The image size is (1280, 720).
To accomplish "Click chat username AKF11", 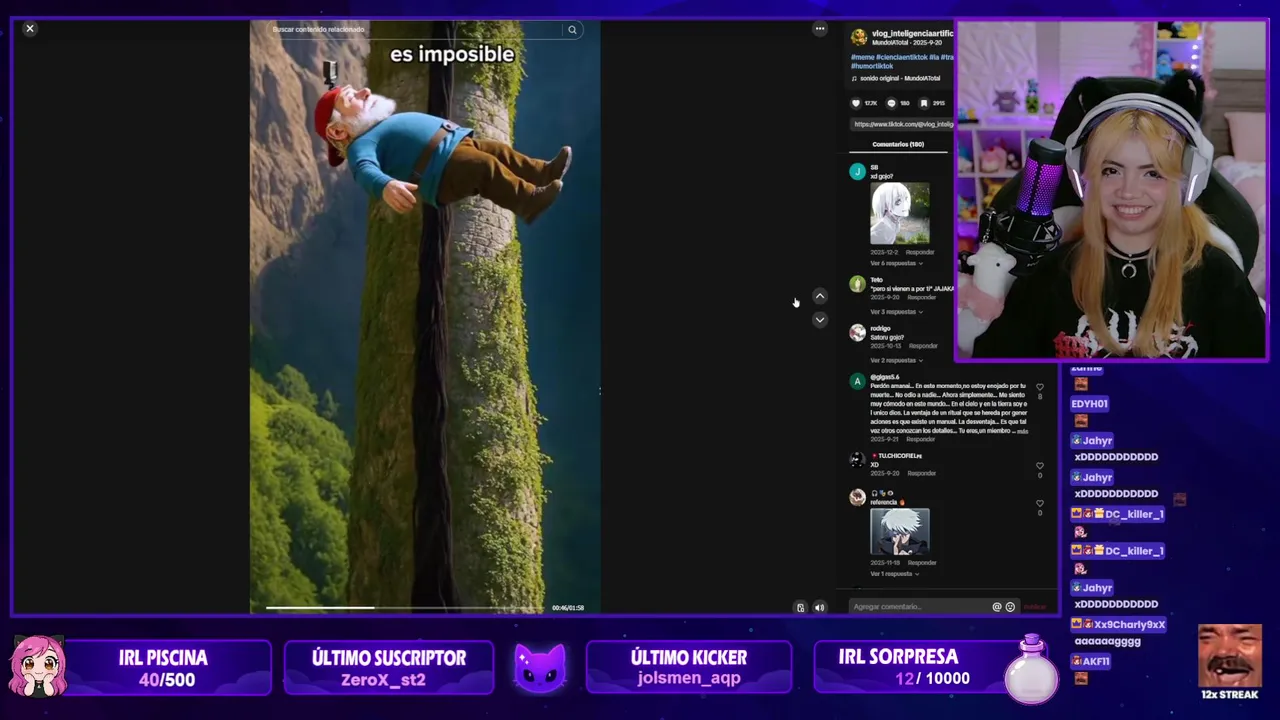I will [1096, 661].
